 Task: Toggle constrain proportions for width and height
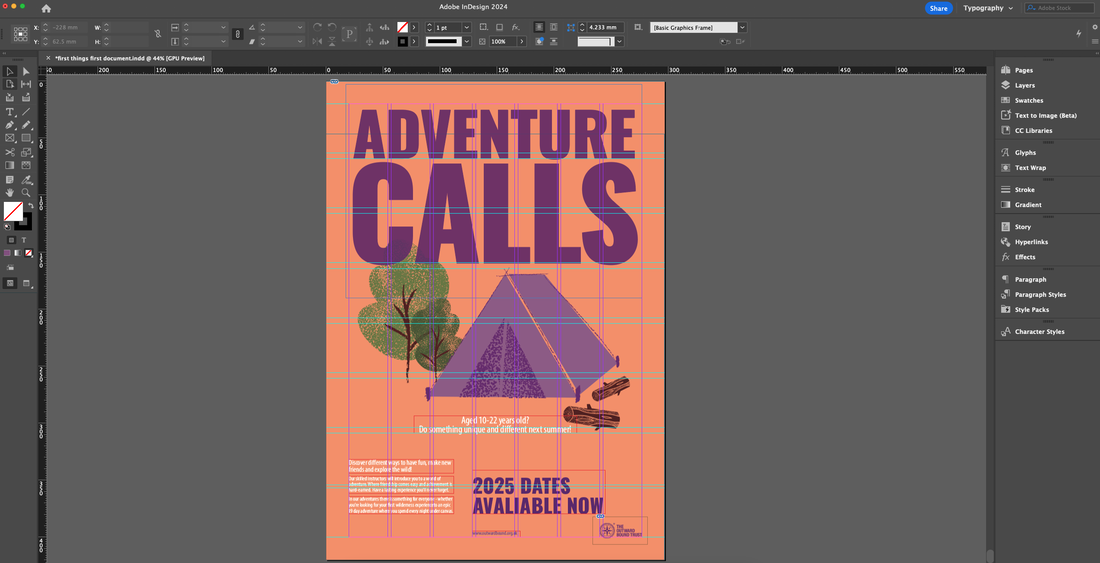(x=157, y=34)
